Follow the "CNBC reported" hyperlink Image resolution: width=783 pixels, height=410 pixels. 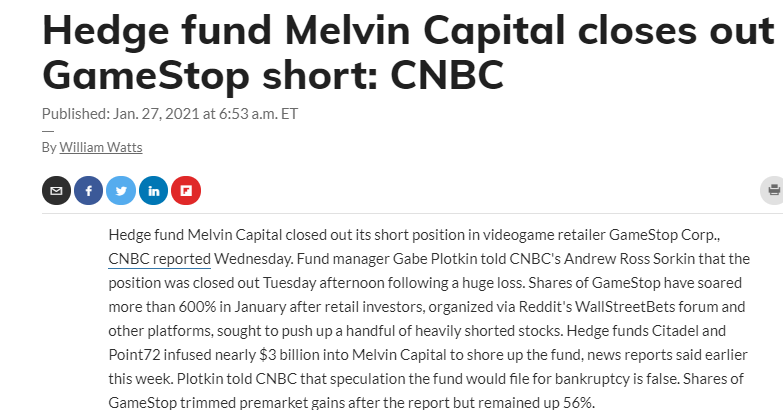pos(159,260)
